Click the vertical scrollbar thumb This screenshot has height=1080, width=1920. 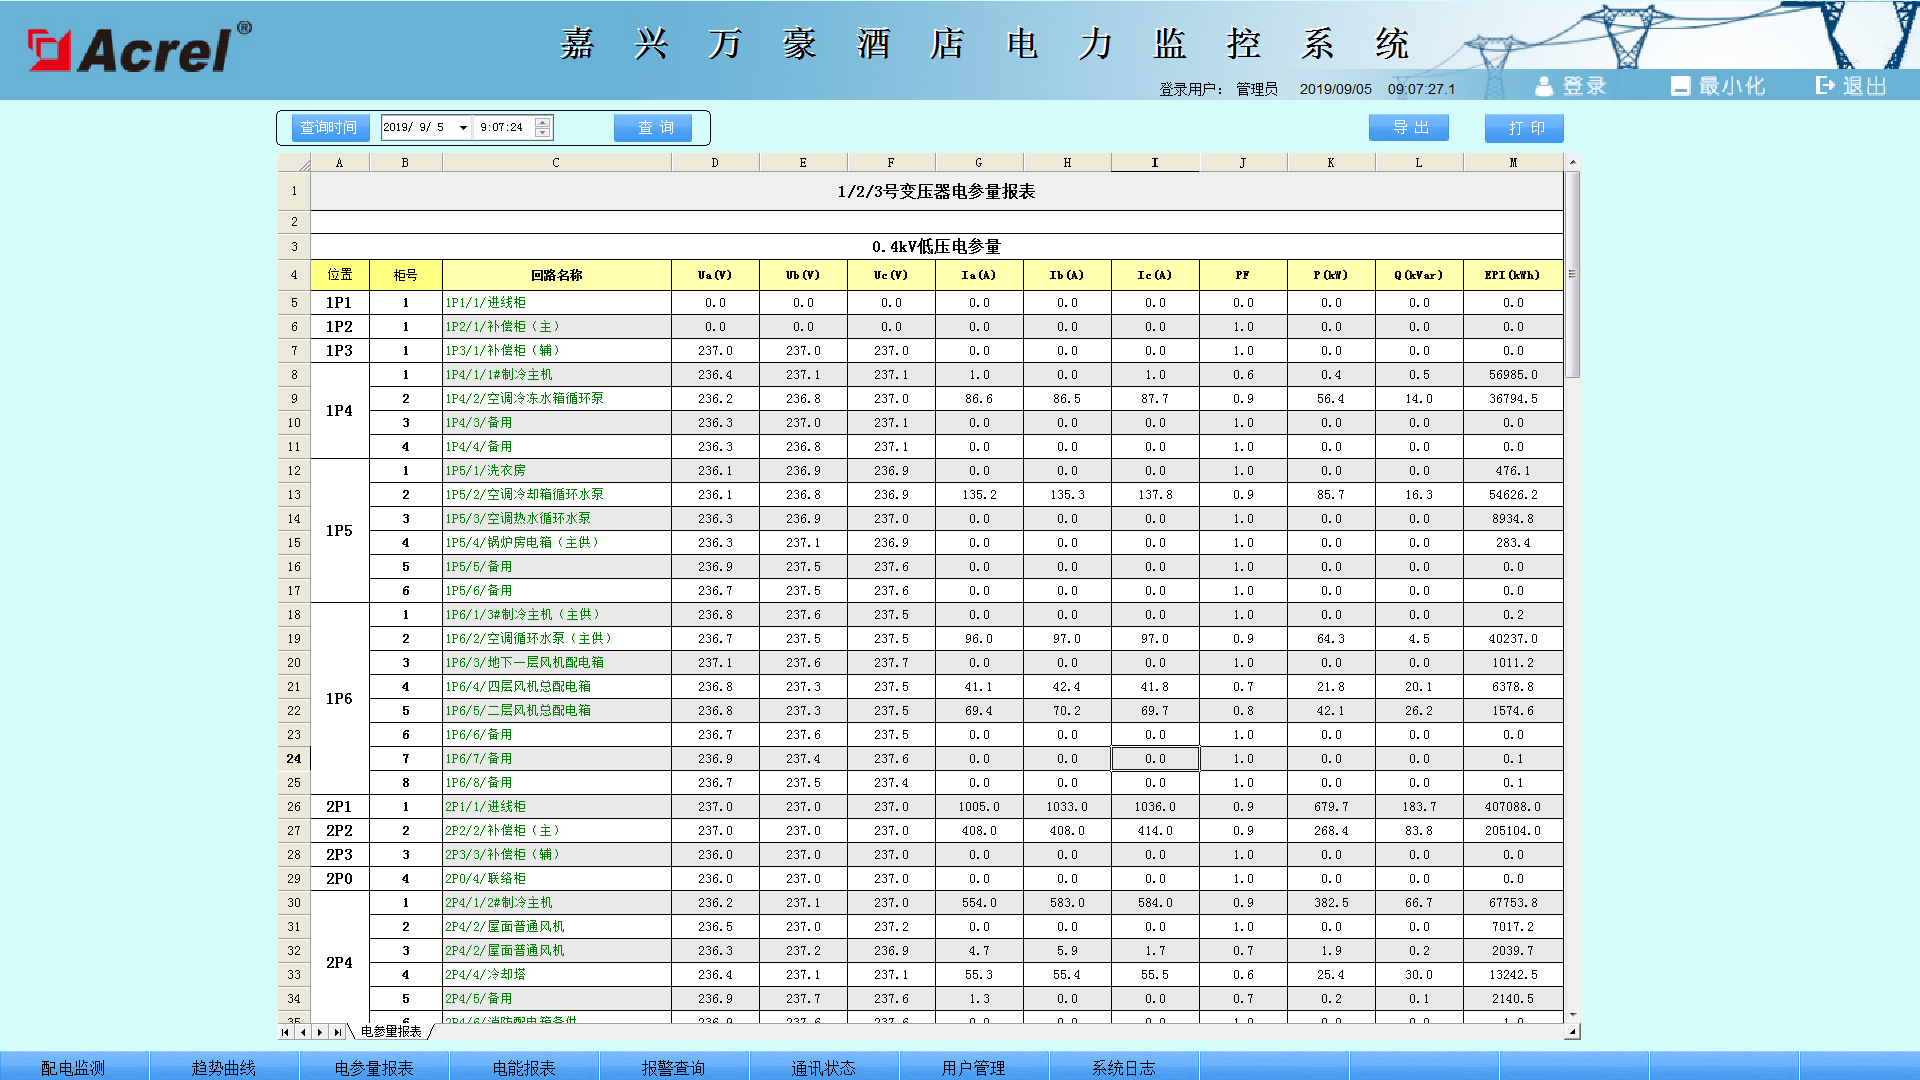pos(1573,274)
